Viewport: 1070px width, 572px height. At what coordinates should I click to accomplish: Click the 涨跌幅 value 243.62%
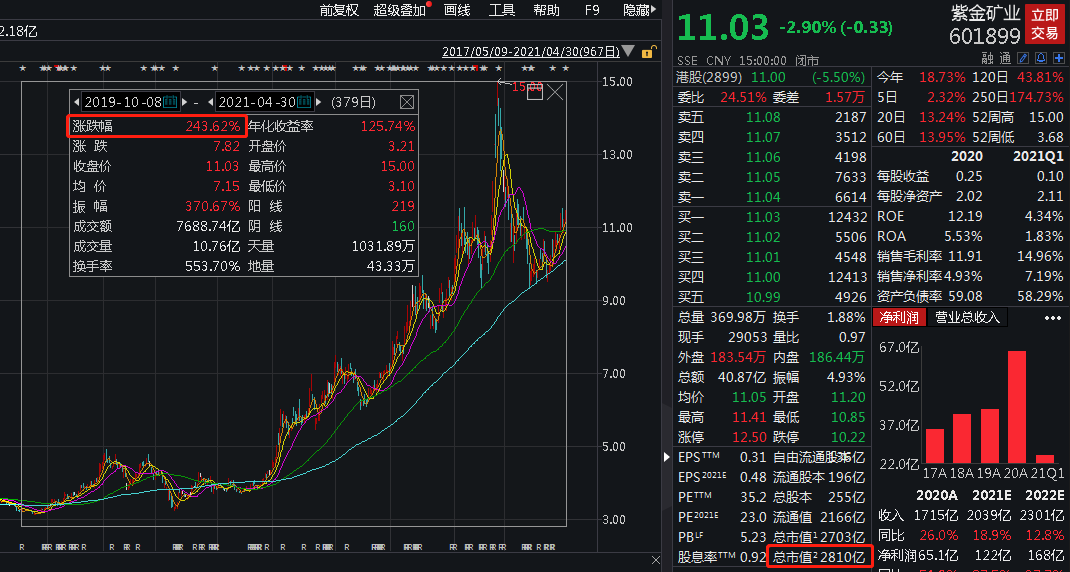[x=213, y=126]
